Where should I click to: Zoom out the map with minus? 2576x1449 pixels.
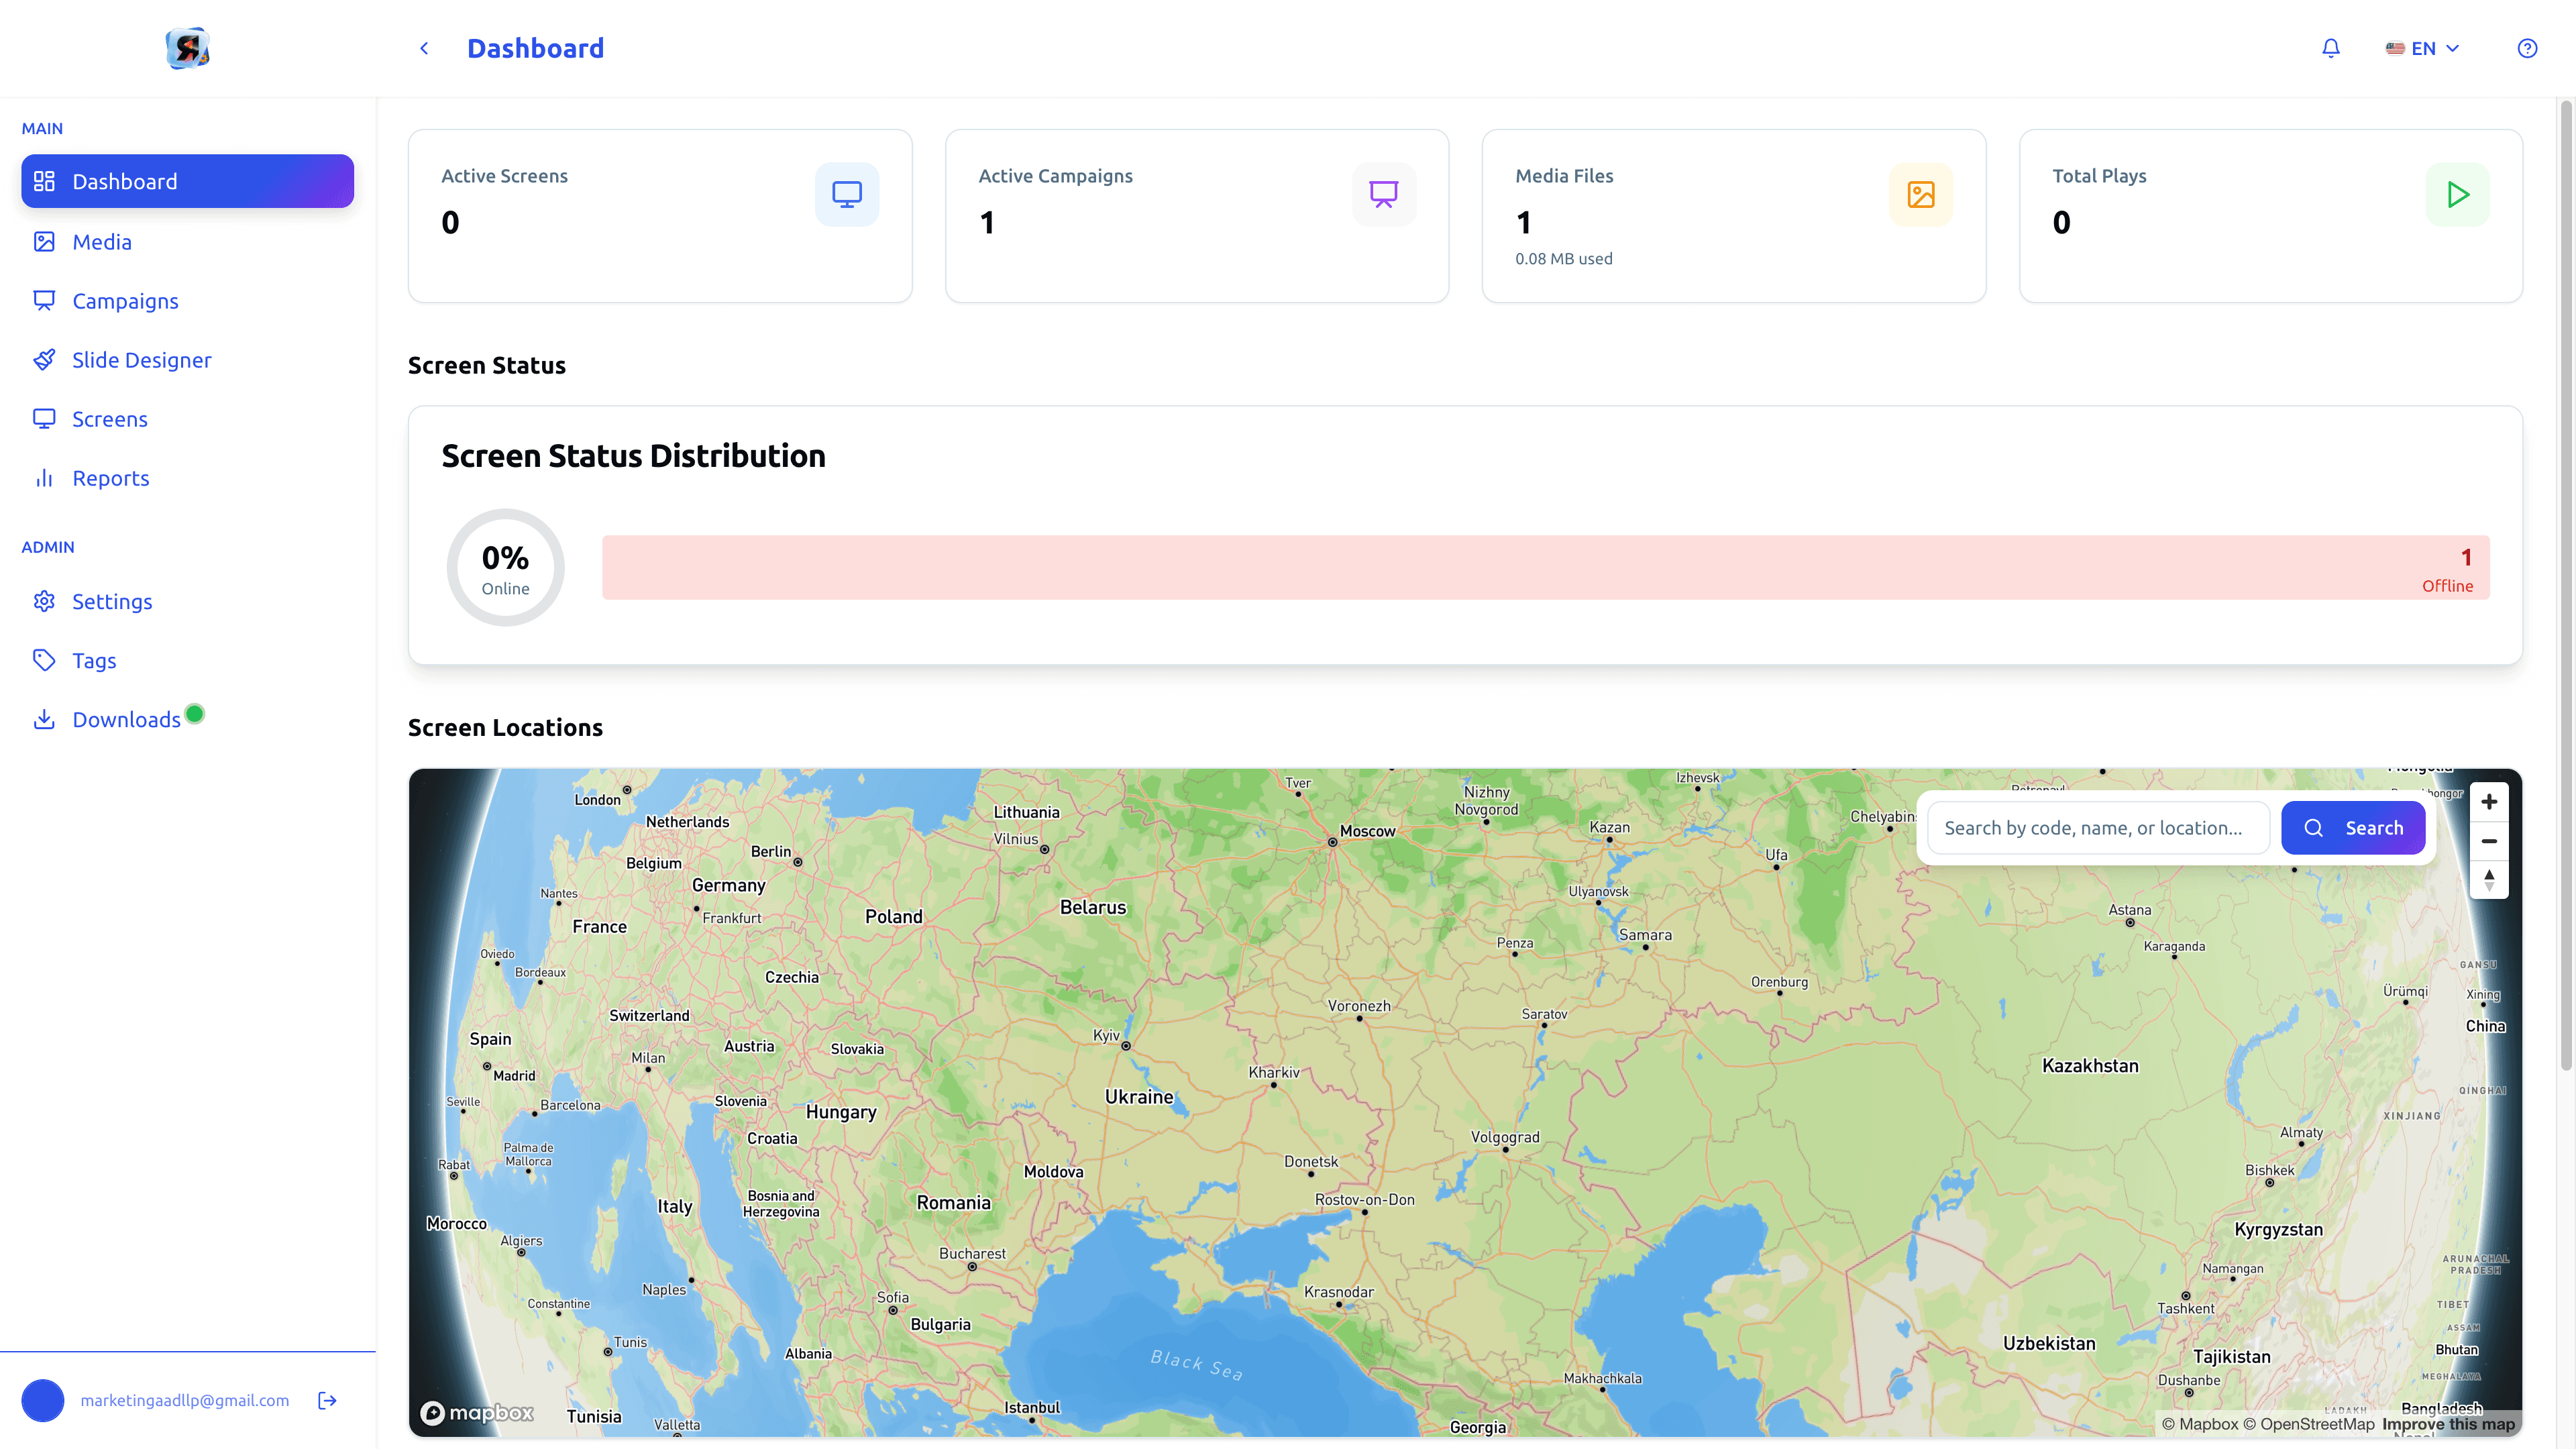2489,841
